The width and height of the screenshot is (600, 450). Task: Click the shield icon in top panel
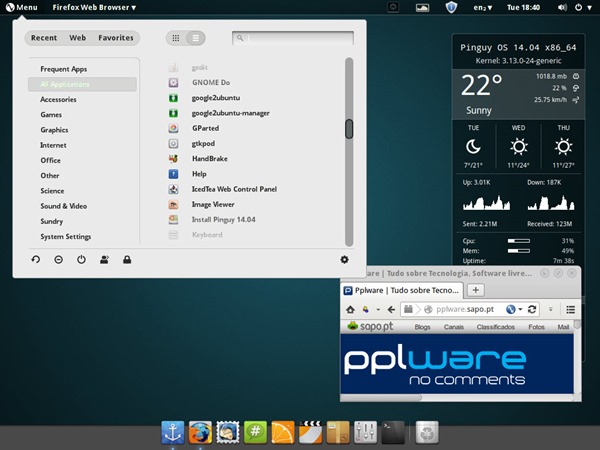pos(452,7)
